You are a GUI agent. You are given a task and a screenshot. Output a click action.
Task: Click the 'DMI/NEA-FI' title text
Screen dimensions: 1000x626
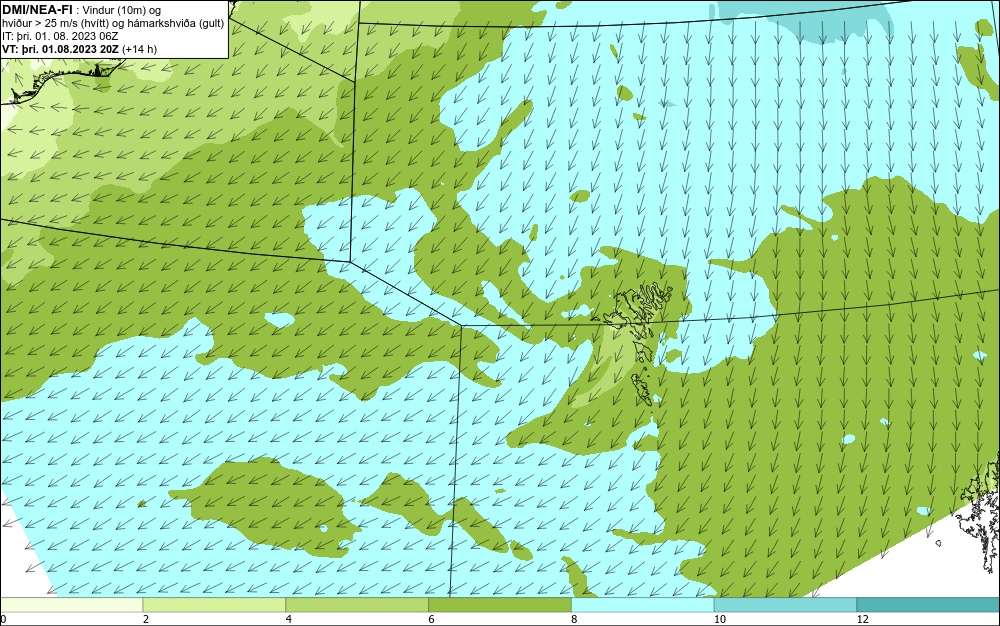point(37,10)
